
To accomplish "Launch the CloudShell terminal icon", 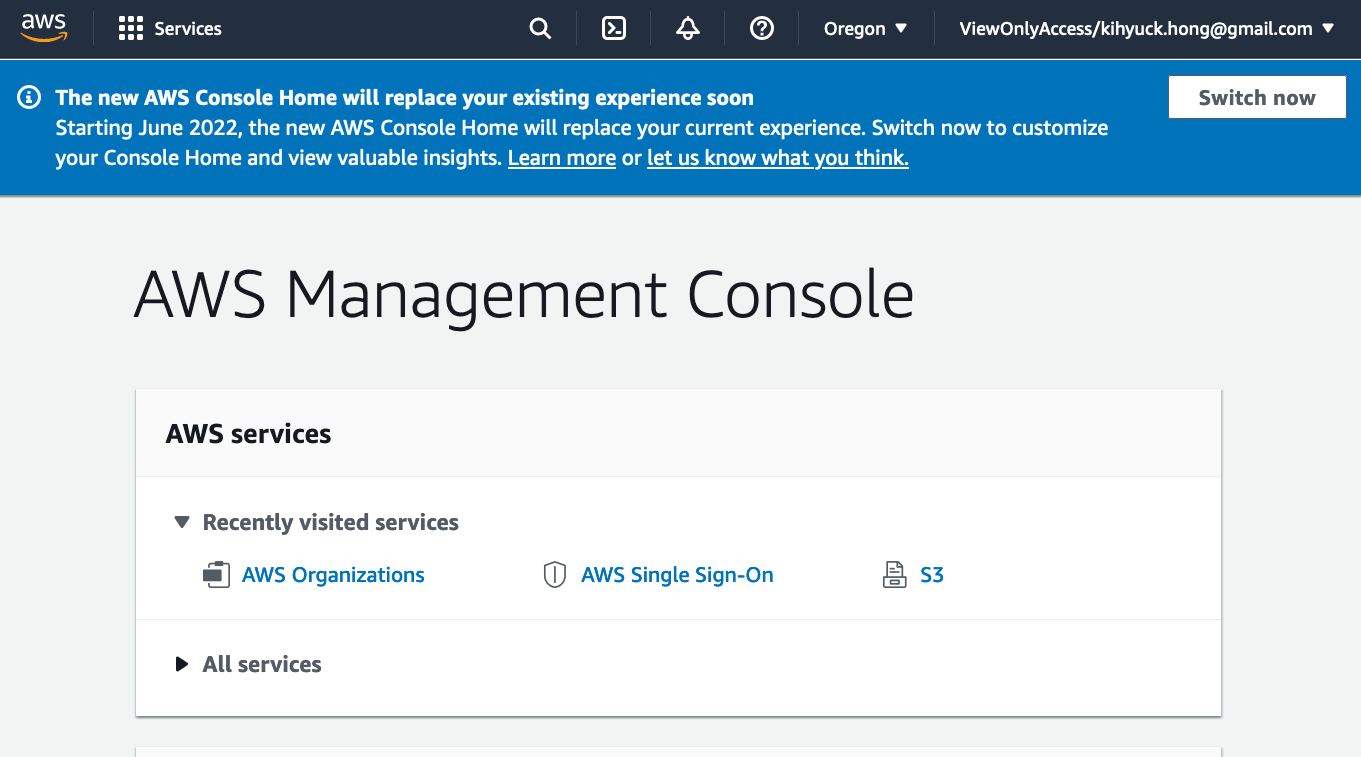I will [614, 29].
